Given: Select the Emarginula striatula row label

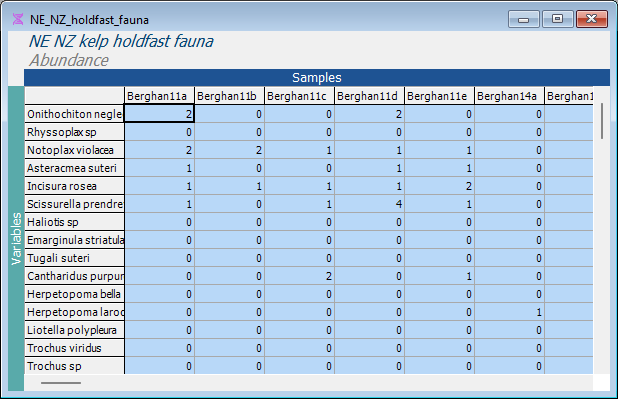Looking at the screenshot, I should 74,240.
